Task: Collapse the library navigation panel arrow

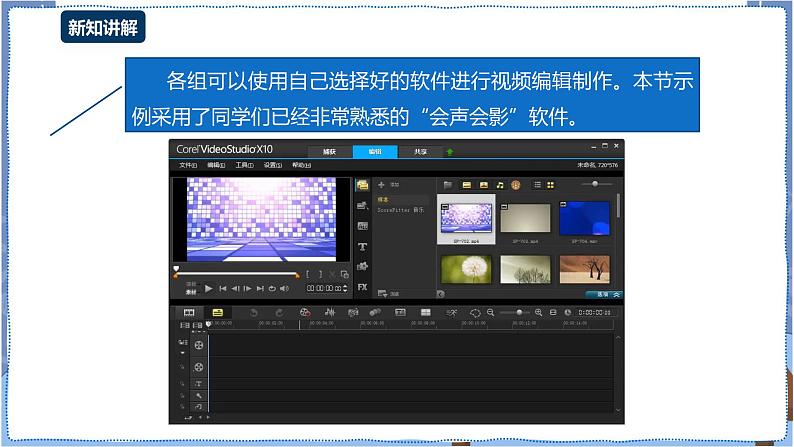Action: point(441,294)
